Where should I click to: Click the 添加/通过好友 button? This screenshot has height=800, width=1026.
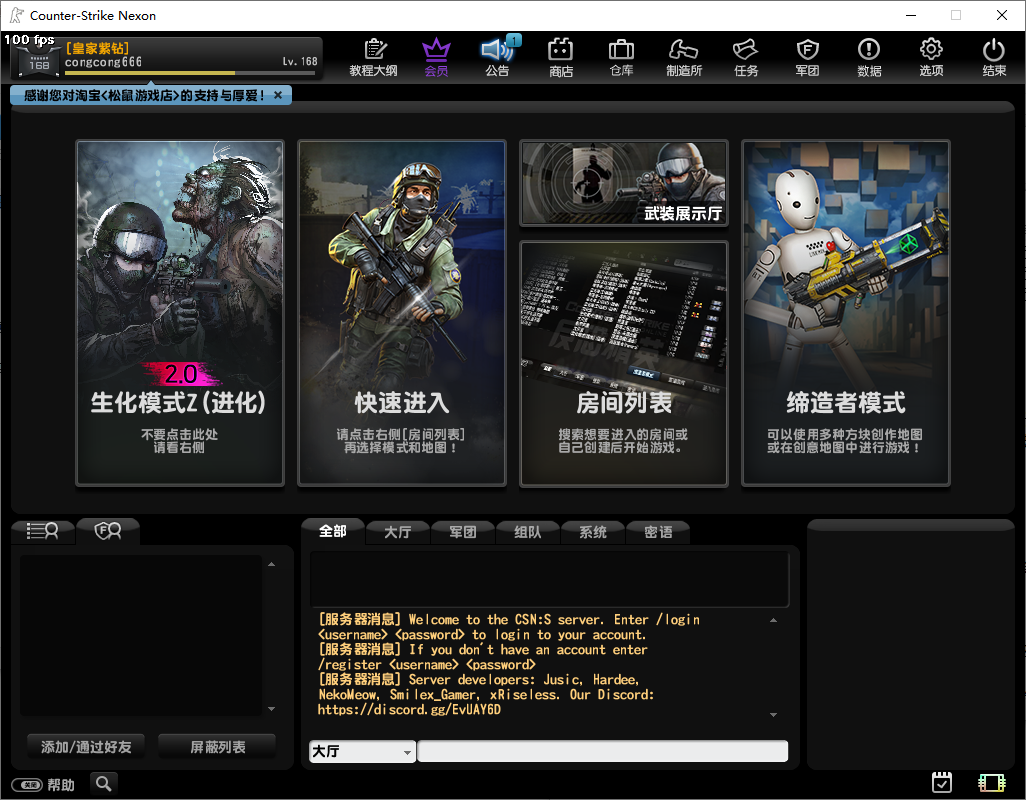coord(85,746)
